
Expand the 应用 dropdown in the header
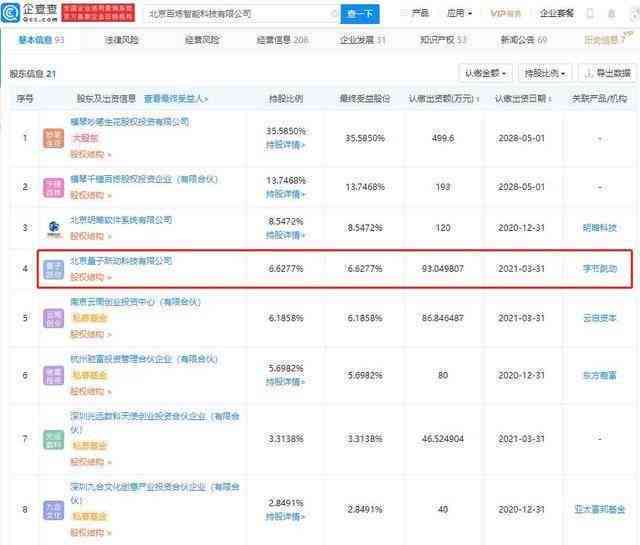coord(459,13)
